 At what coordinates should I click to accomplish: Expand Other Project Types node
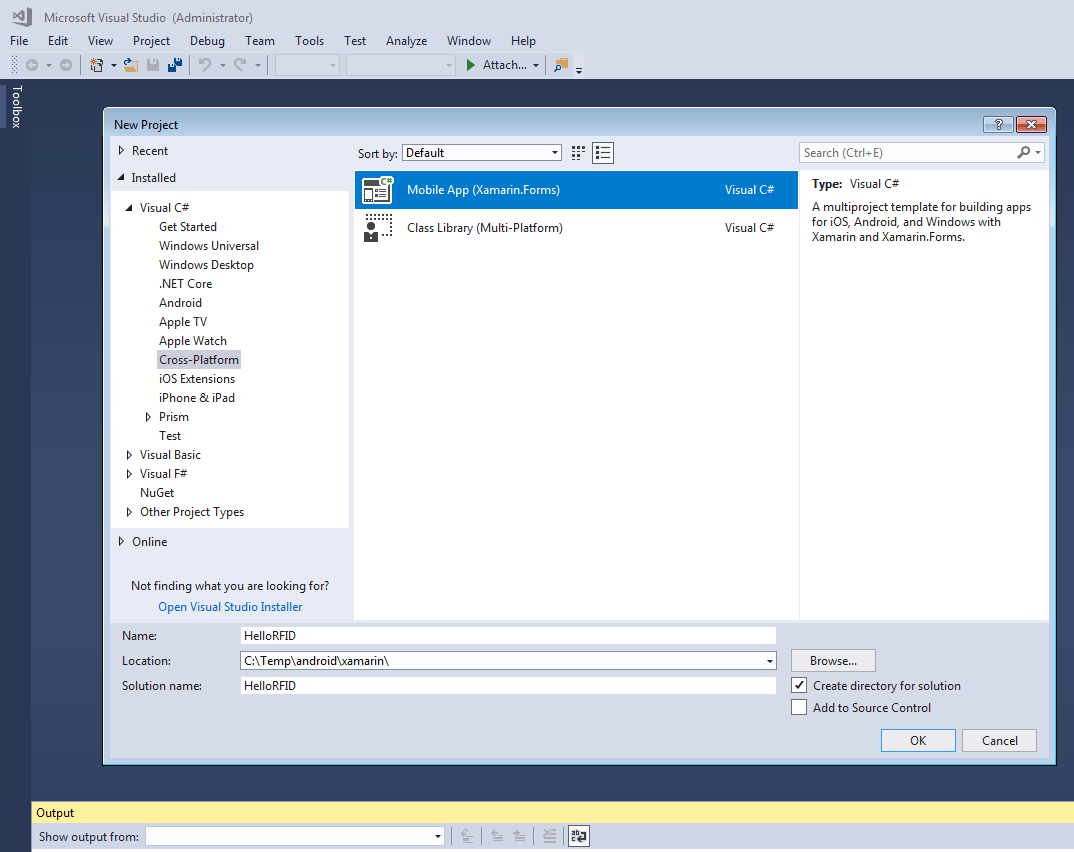click(x=129, y=512)
